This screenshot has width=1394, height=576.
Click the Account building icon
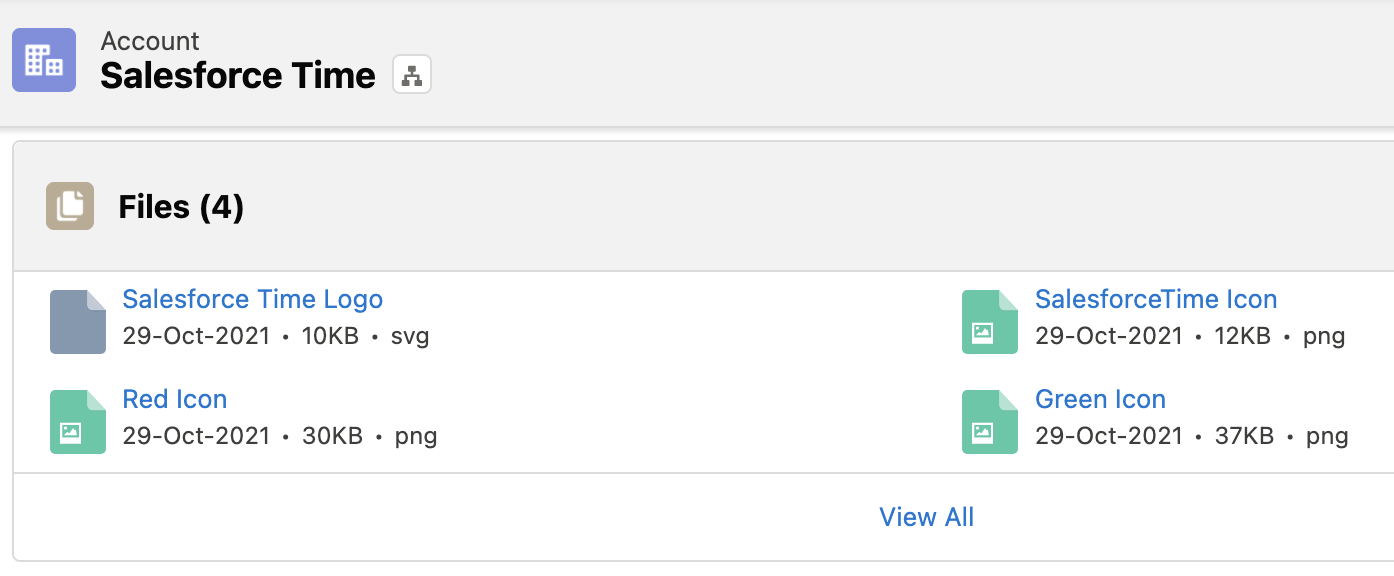(44, 60)
